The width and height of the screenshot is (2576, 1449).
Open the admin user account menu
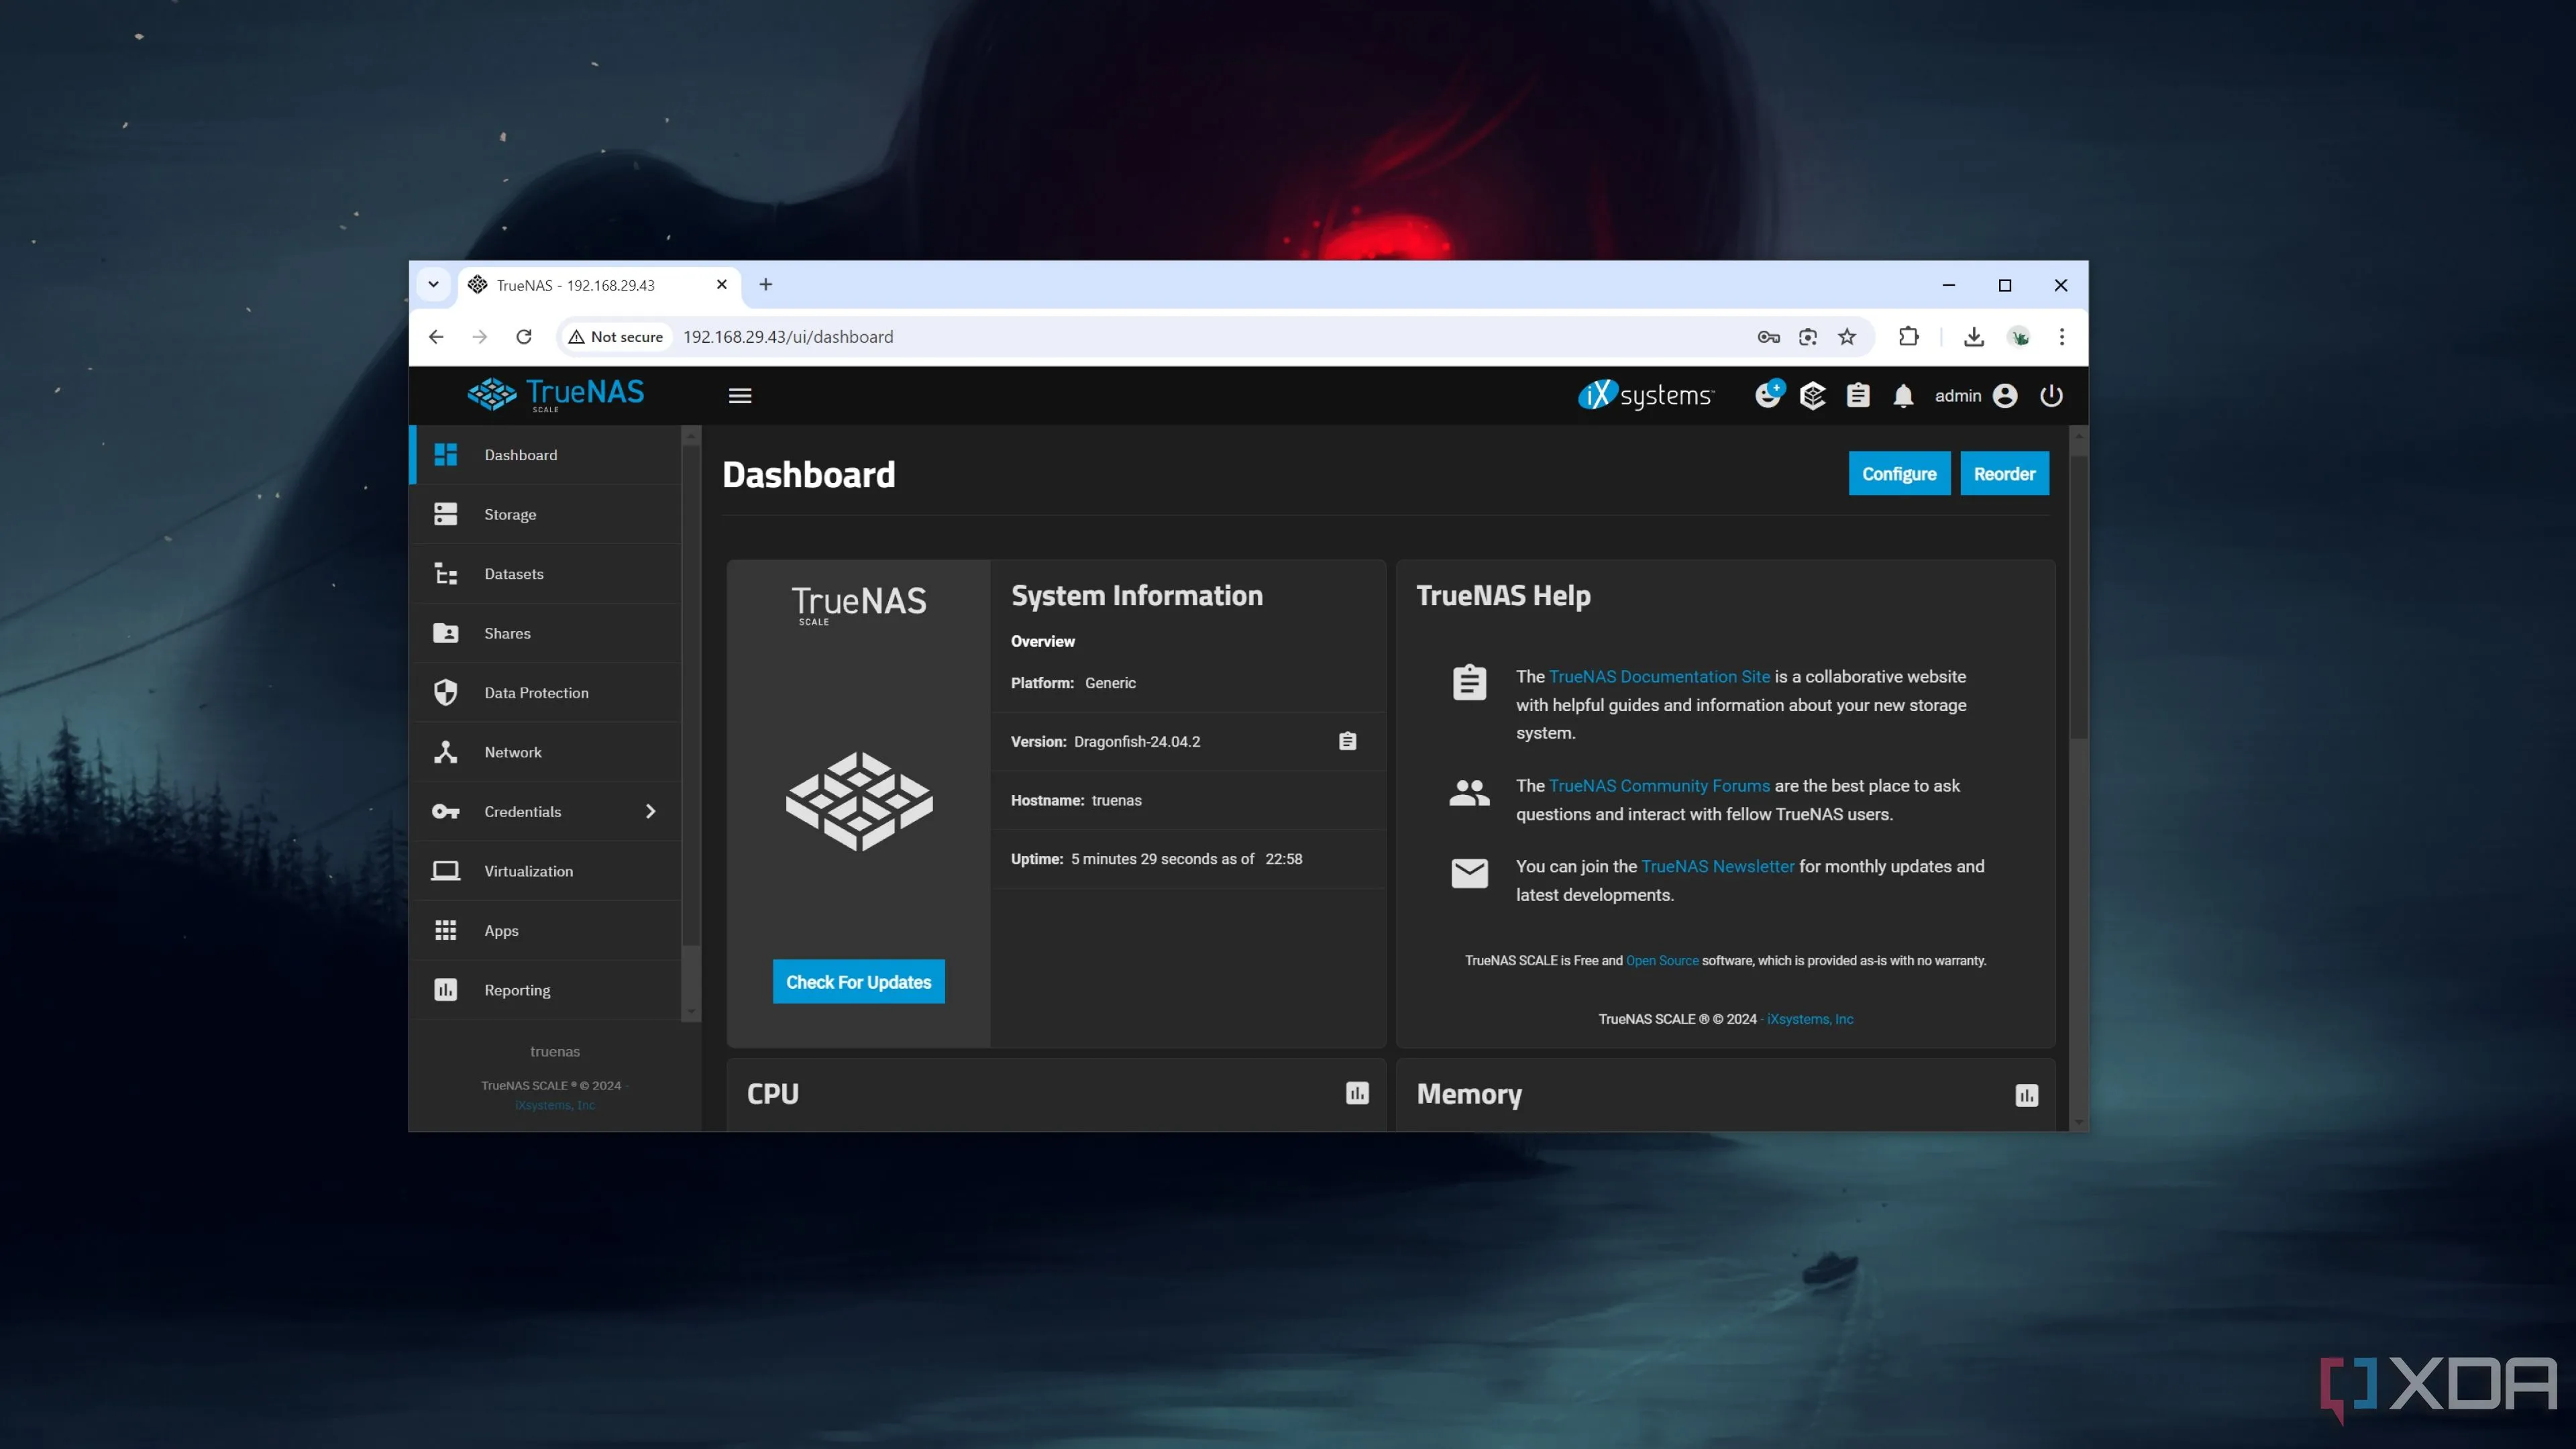(1975, 396)
